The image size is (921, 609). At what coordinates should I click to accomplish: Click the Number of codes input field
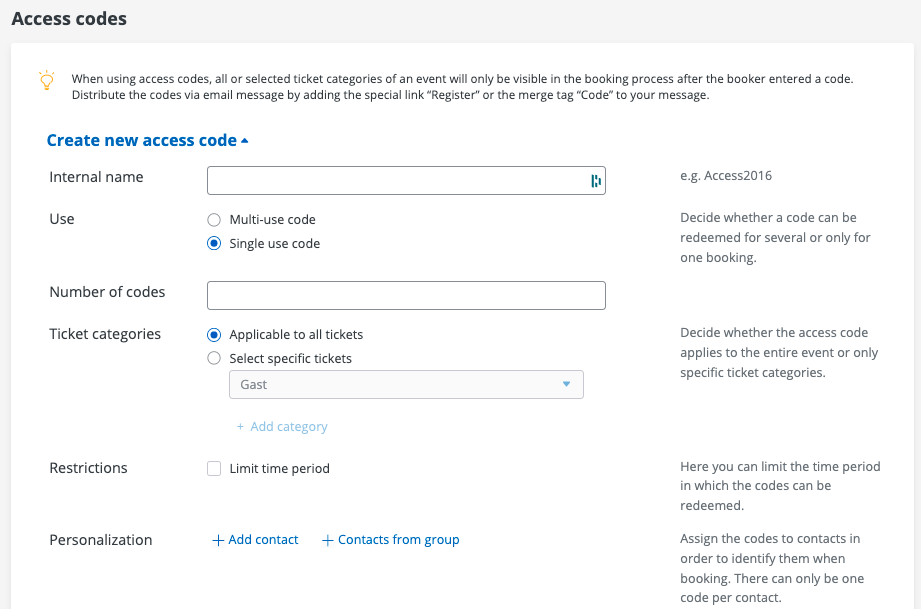406,296
